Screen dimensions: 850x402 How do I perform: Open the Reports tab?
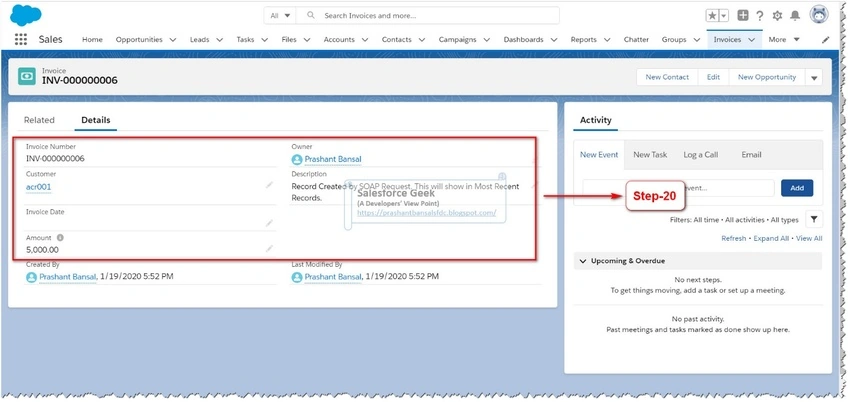tap(583, 40)
